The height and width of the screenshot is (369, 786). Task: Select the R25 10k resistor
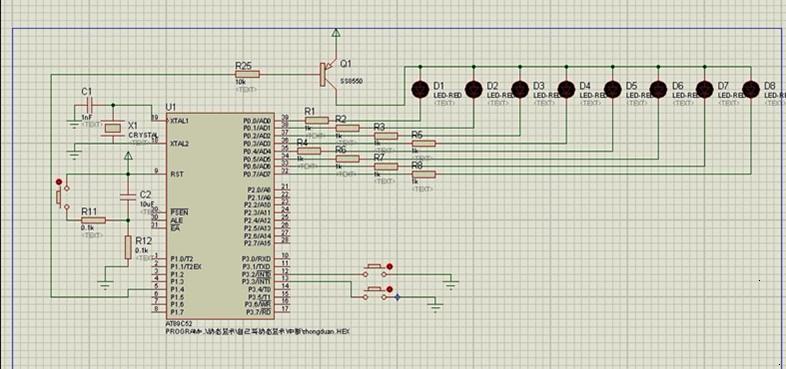tap(247, 74)
